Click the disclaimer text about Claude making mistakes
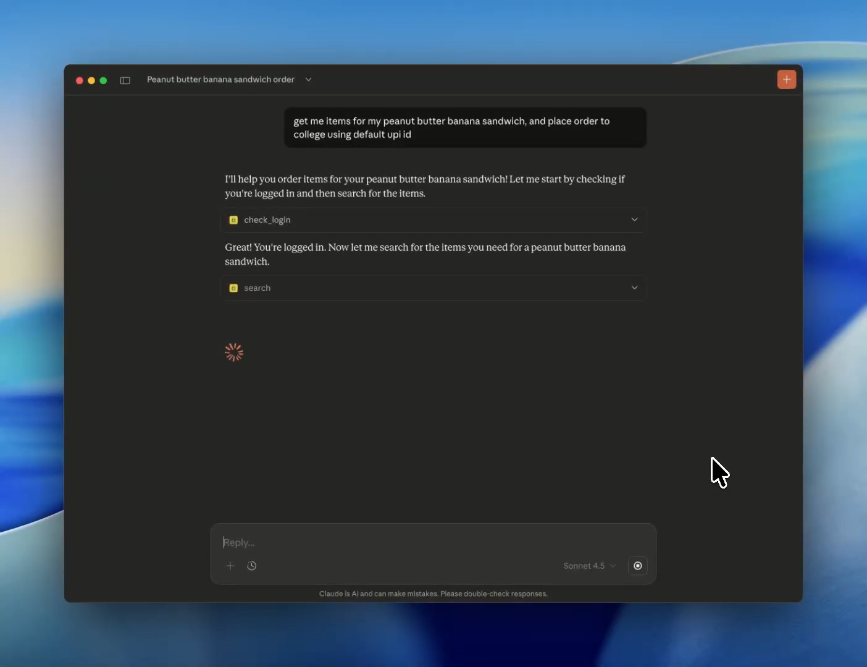The height and width of the screenshot is (667, 867). click(433, 593)
